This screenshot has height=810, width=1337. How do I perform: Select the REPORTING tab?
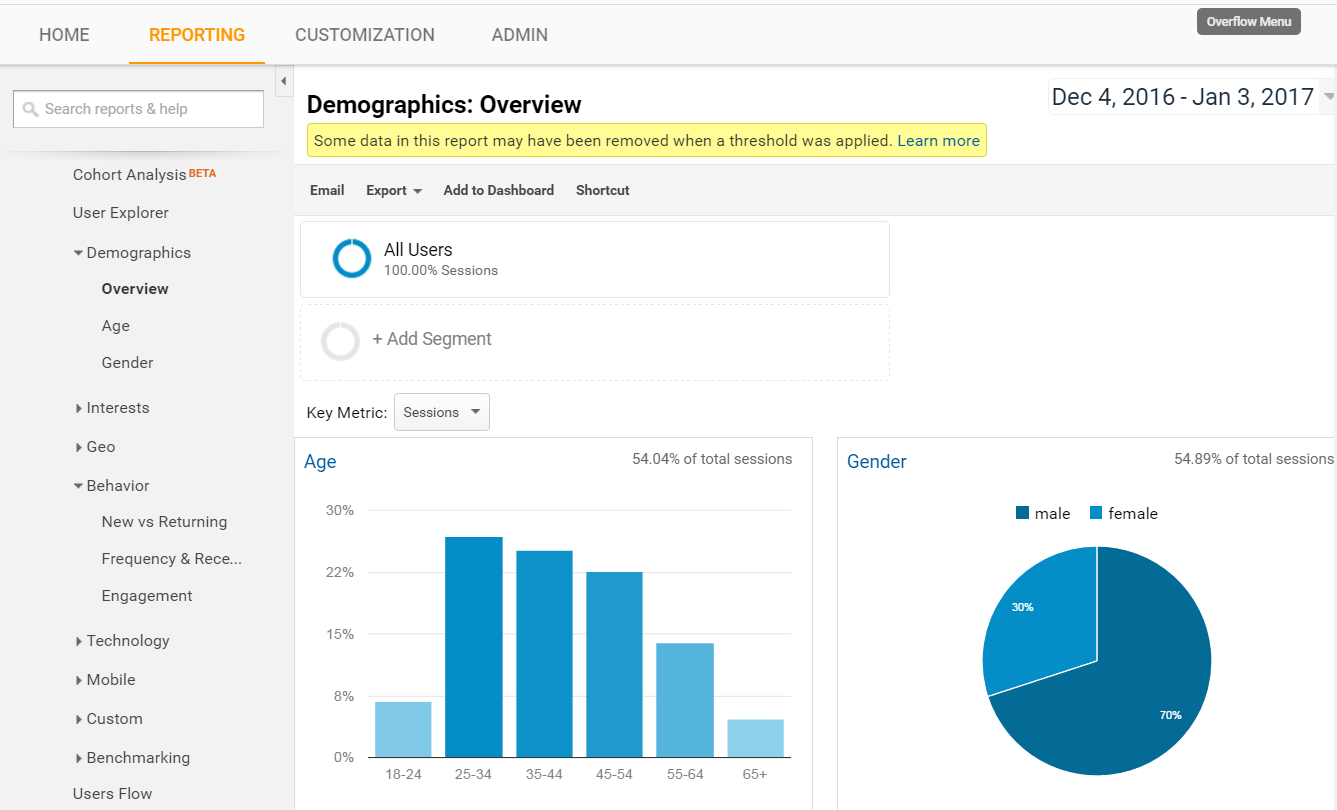(x=197, y=35)
